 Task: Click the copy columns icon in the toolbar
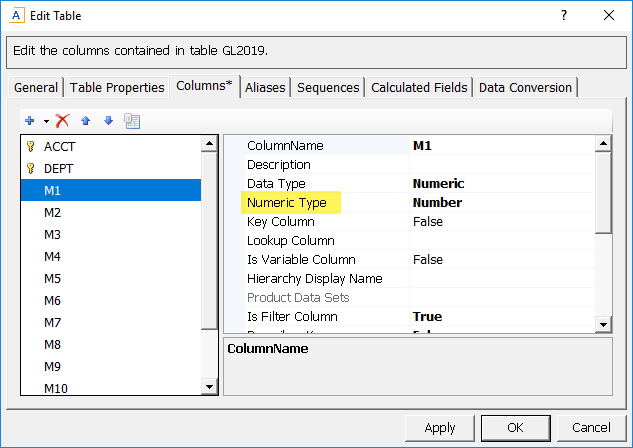coord(131,121)
